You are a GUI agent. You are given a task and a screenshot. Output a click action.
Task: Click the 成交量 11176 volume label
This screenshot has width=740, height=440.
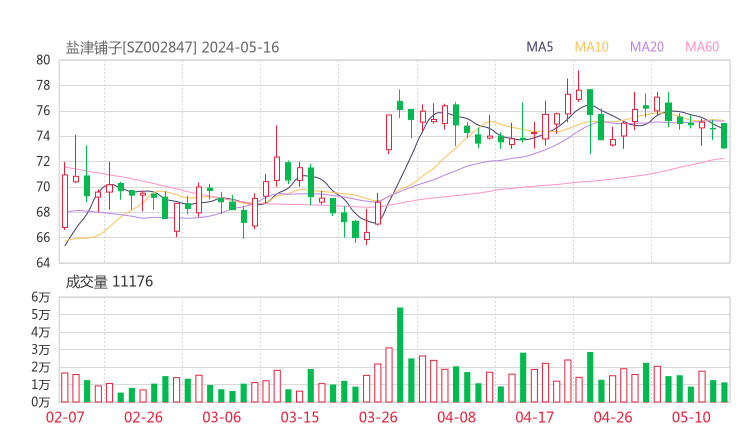pos(109,281)
